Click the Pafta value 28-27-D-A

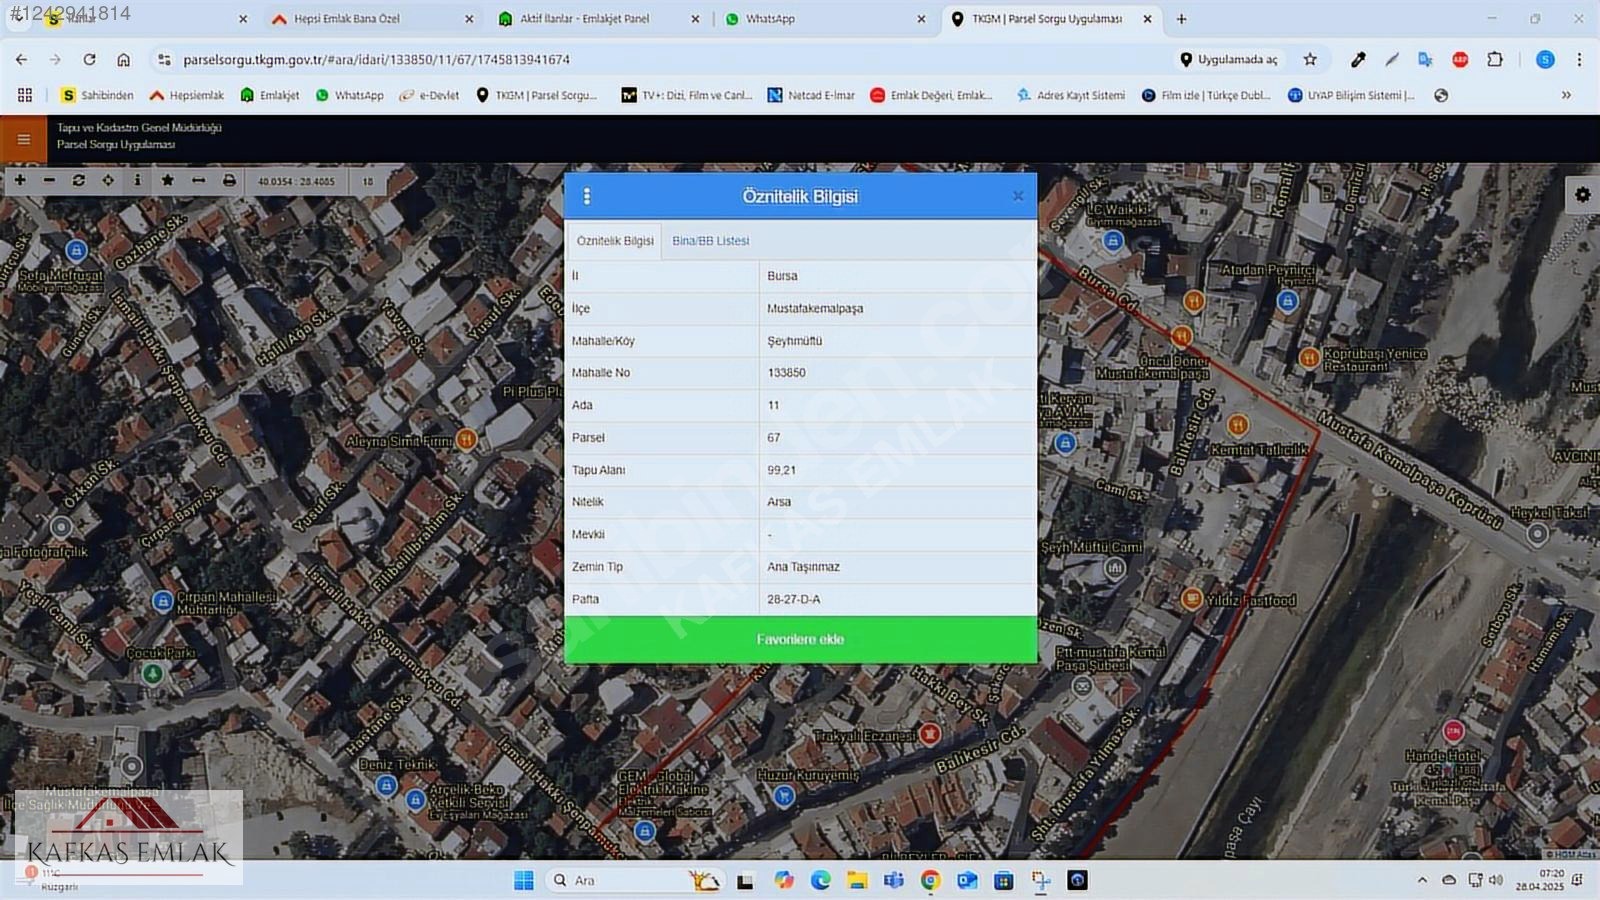(794, 599)
